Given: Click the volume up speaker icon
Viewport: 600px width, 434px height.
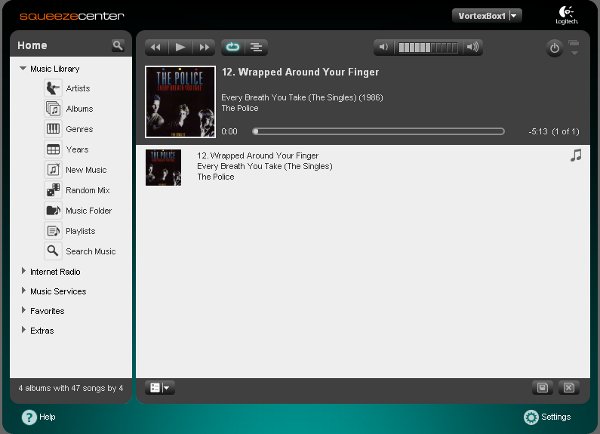Looking at the screenshot, I should pyautogui.click(x=473, y=47).
